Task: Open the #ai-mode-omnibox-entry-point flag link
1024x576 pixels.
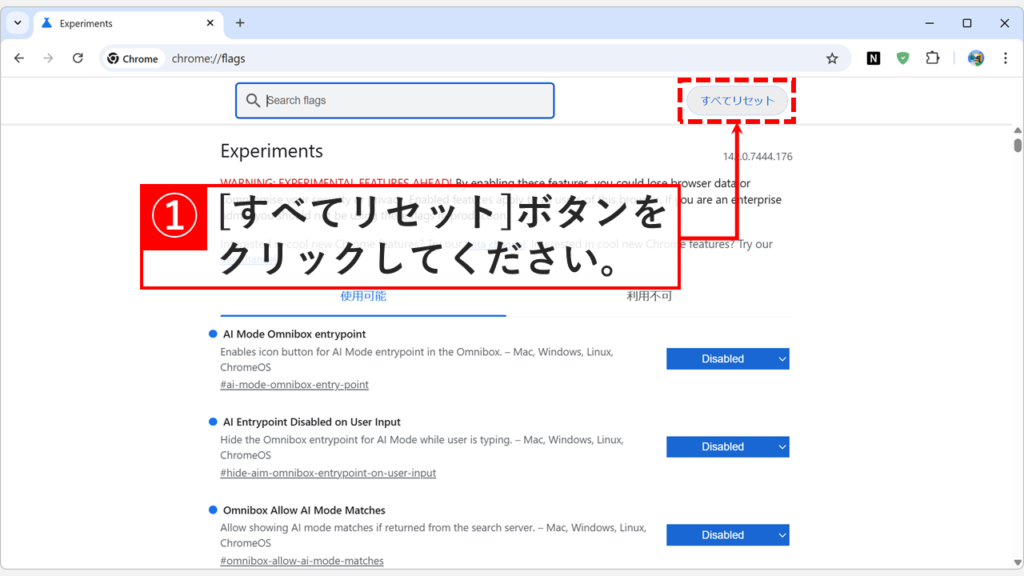Action: [294, 384]
